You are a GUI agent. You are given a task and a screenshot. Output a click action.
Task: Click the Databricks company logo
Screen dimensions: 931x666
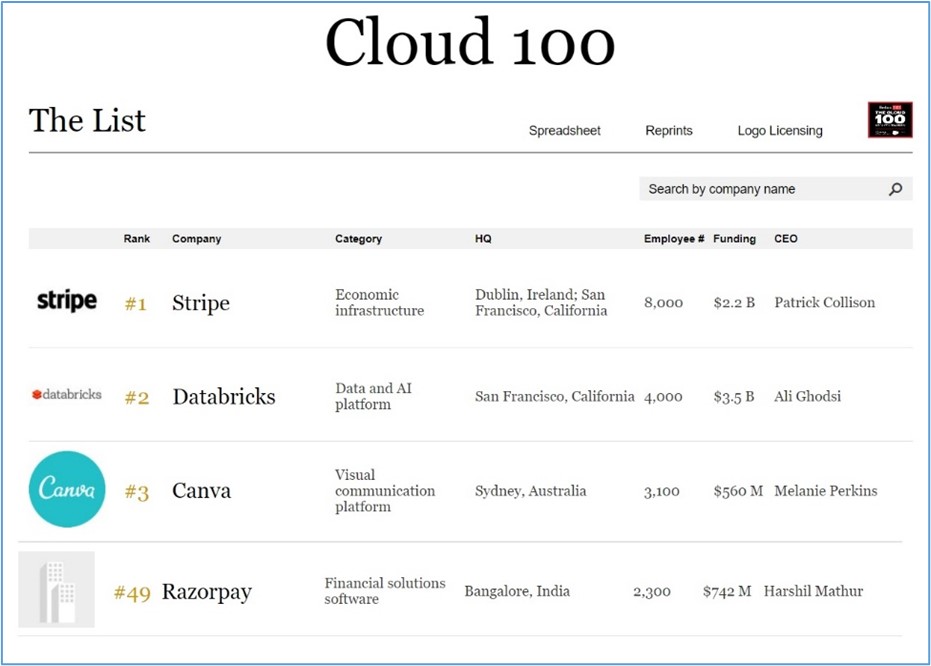coord(66,395)
